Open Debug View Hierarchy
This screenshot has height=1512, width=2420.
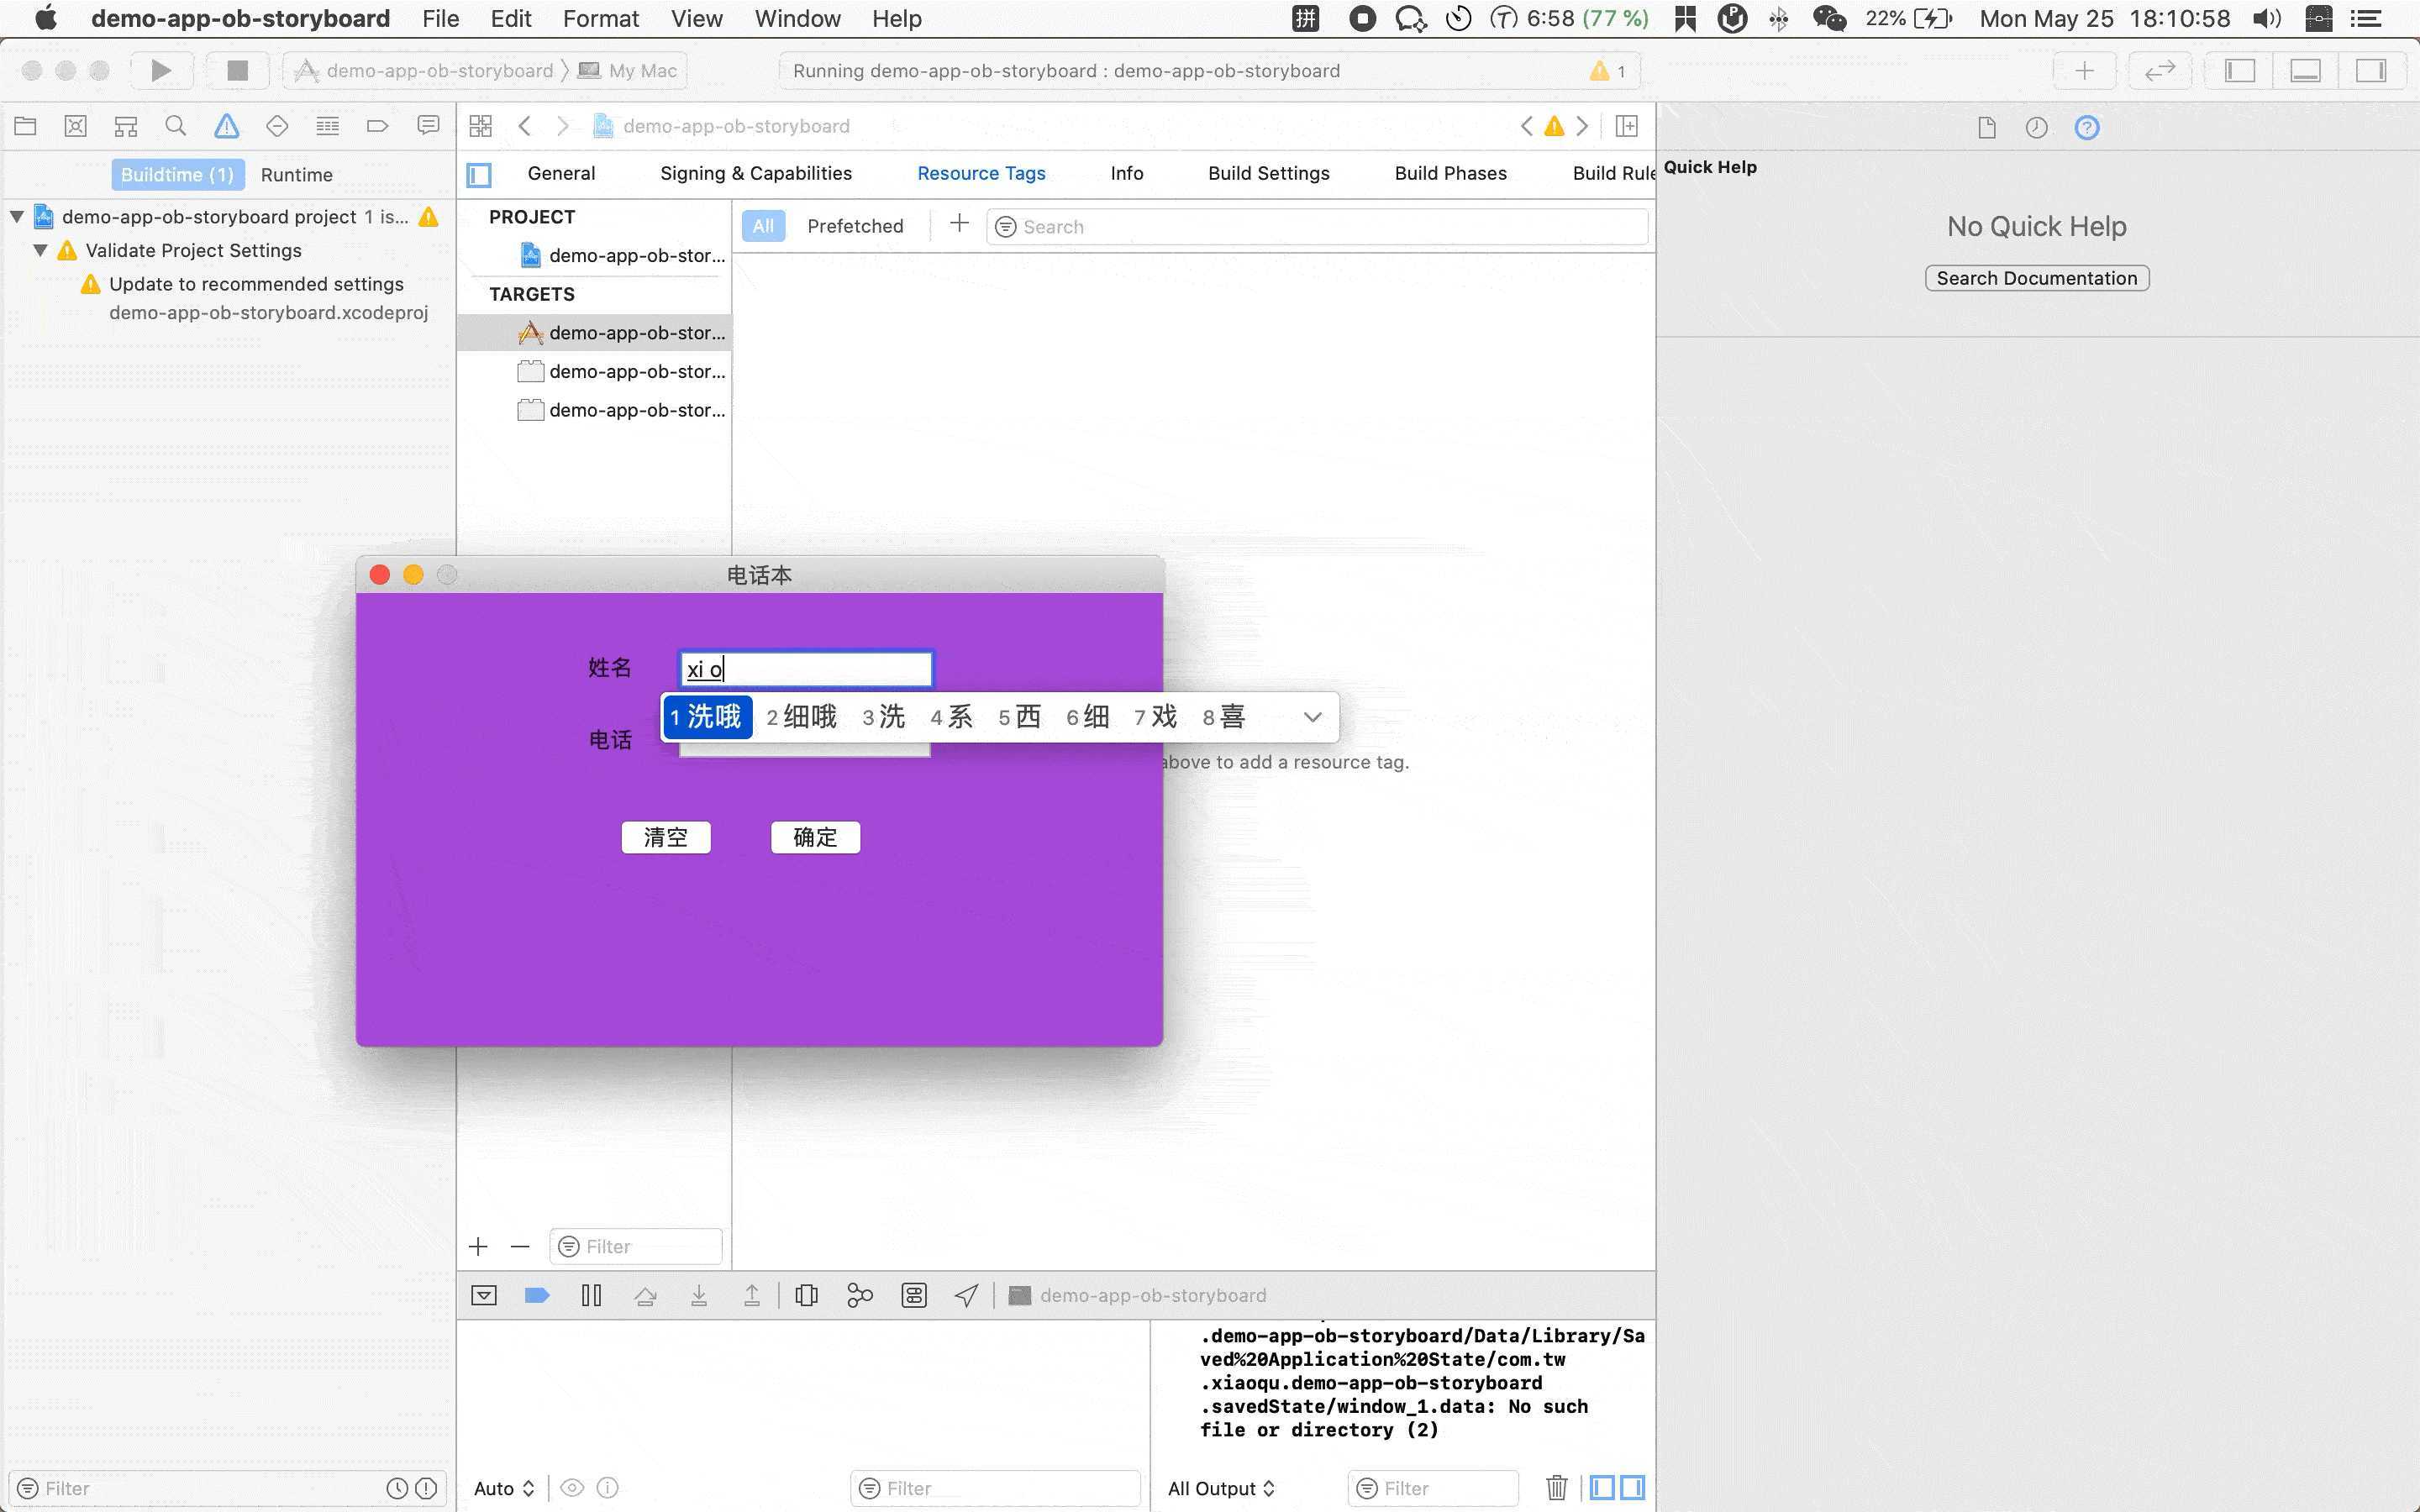click(806, 1295)
